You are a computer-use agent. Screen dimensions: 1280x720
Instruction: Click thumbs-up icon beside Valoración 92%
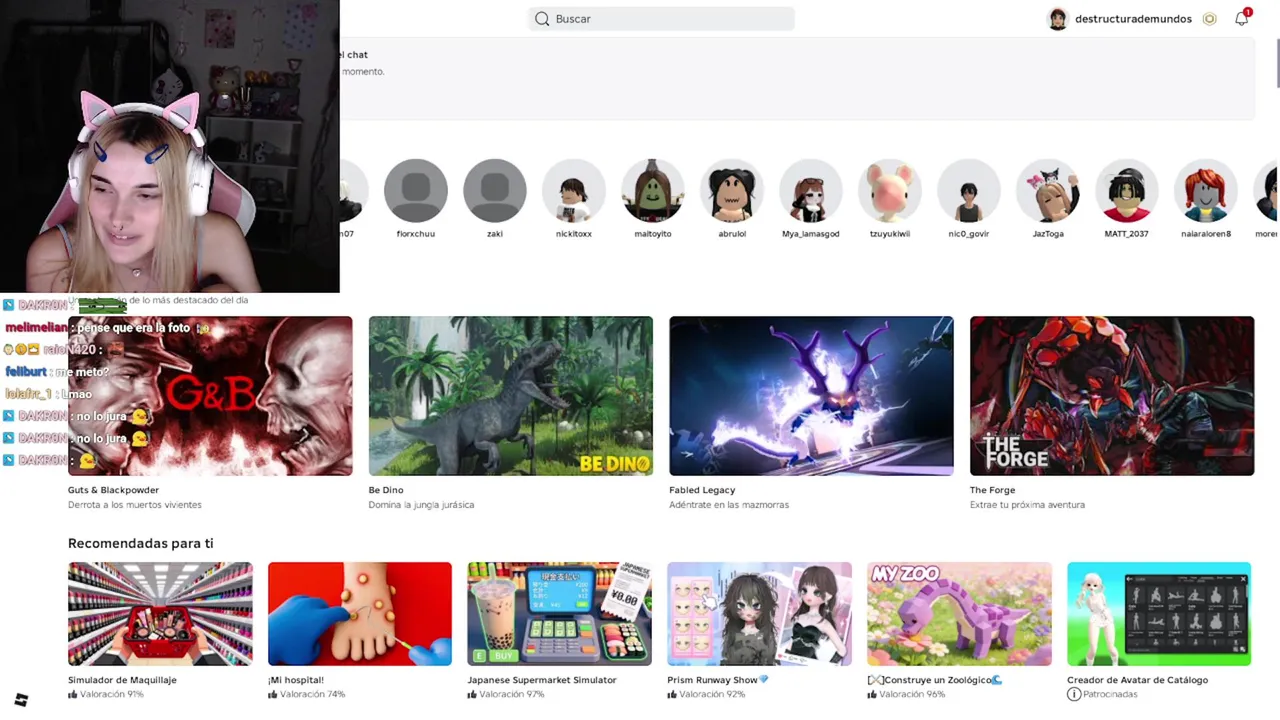[673, 694]
